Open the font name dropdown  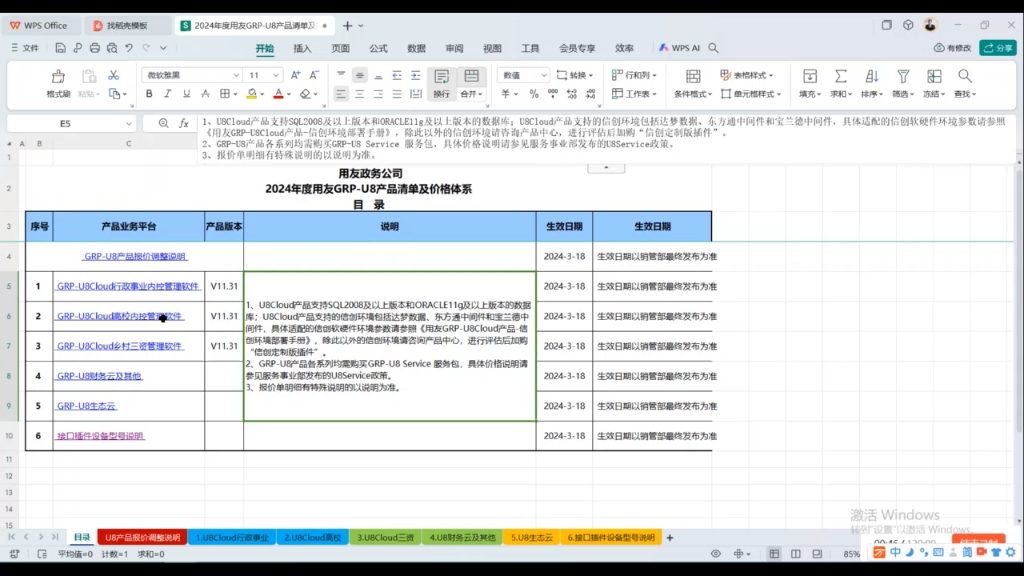coord(236,75)
